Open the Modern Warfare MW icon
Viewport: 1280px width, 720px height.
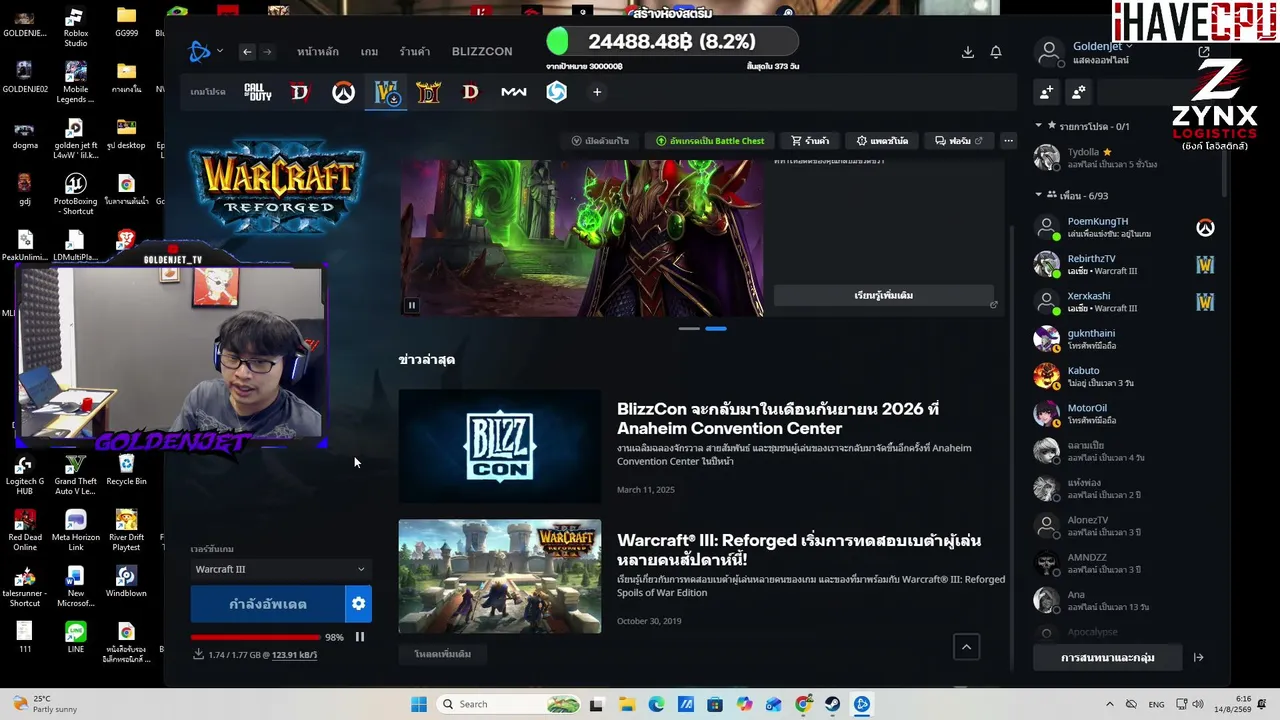tap(514, 92)
